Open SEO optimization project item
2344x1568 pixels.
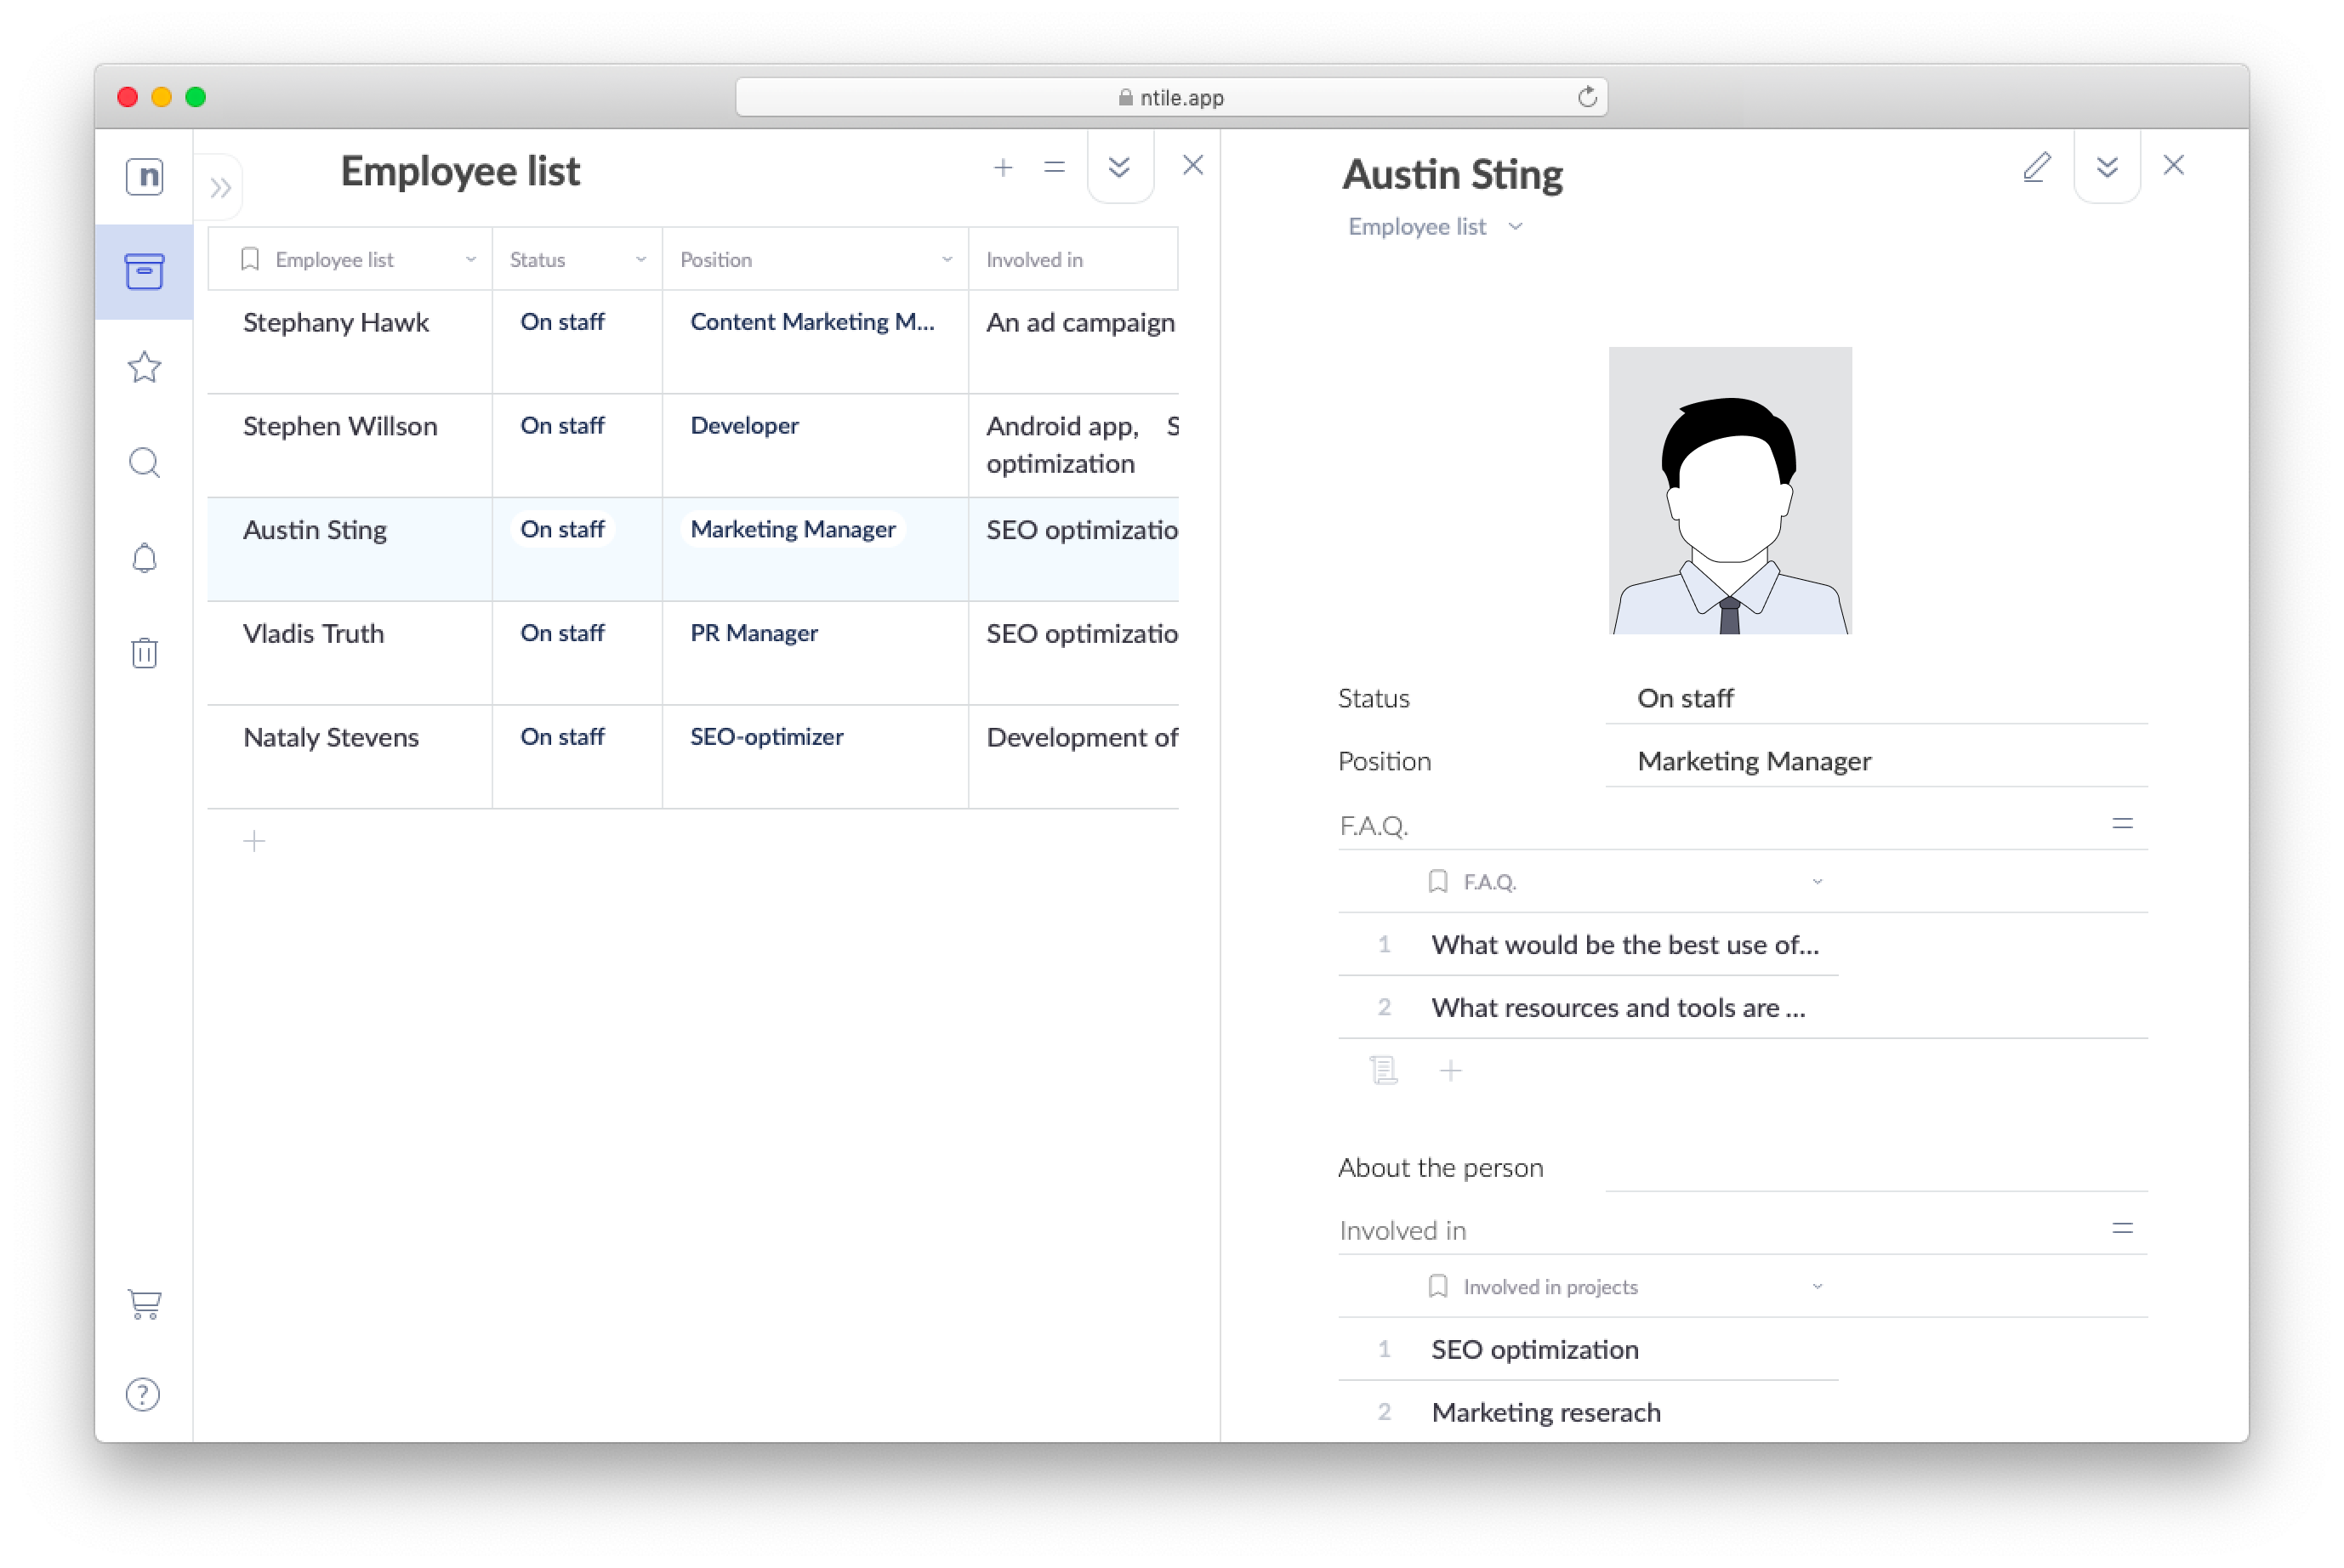pyautogui.click(x=1535, y=1350)
